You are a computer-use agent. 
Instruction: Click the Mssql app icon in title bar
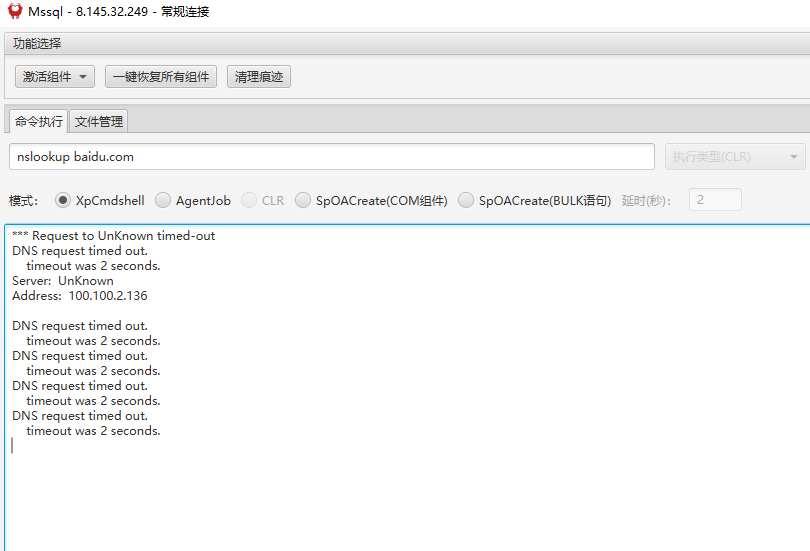[x=15, y=12]
